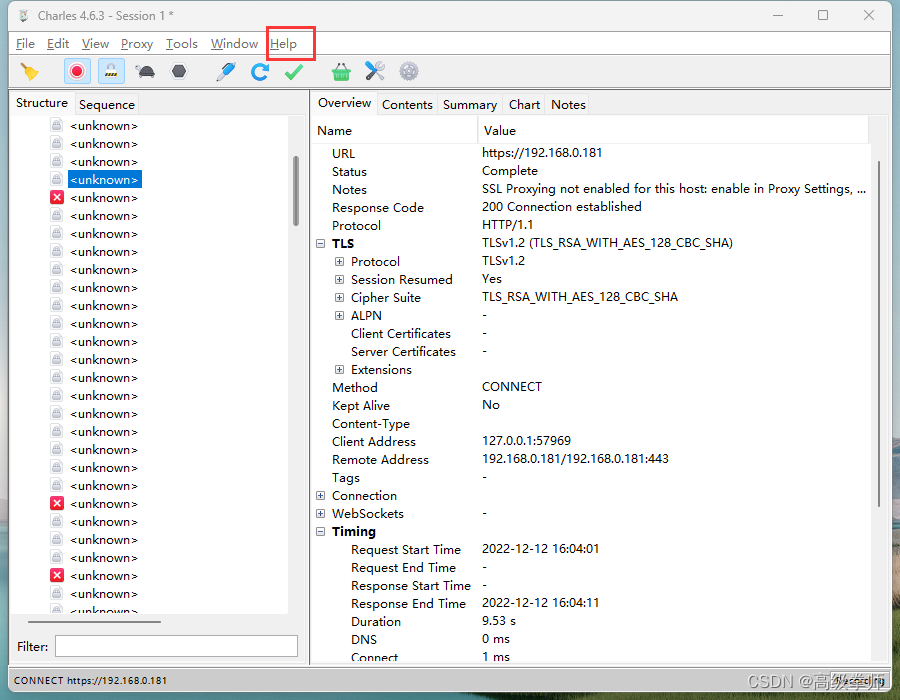
Task: Click into the Filter input field
Action: point(176,646)
